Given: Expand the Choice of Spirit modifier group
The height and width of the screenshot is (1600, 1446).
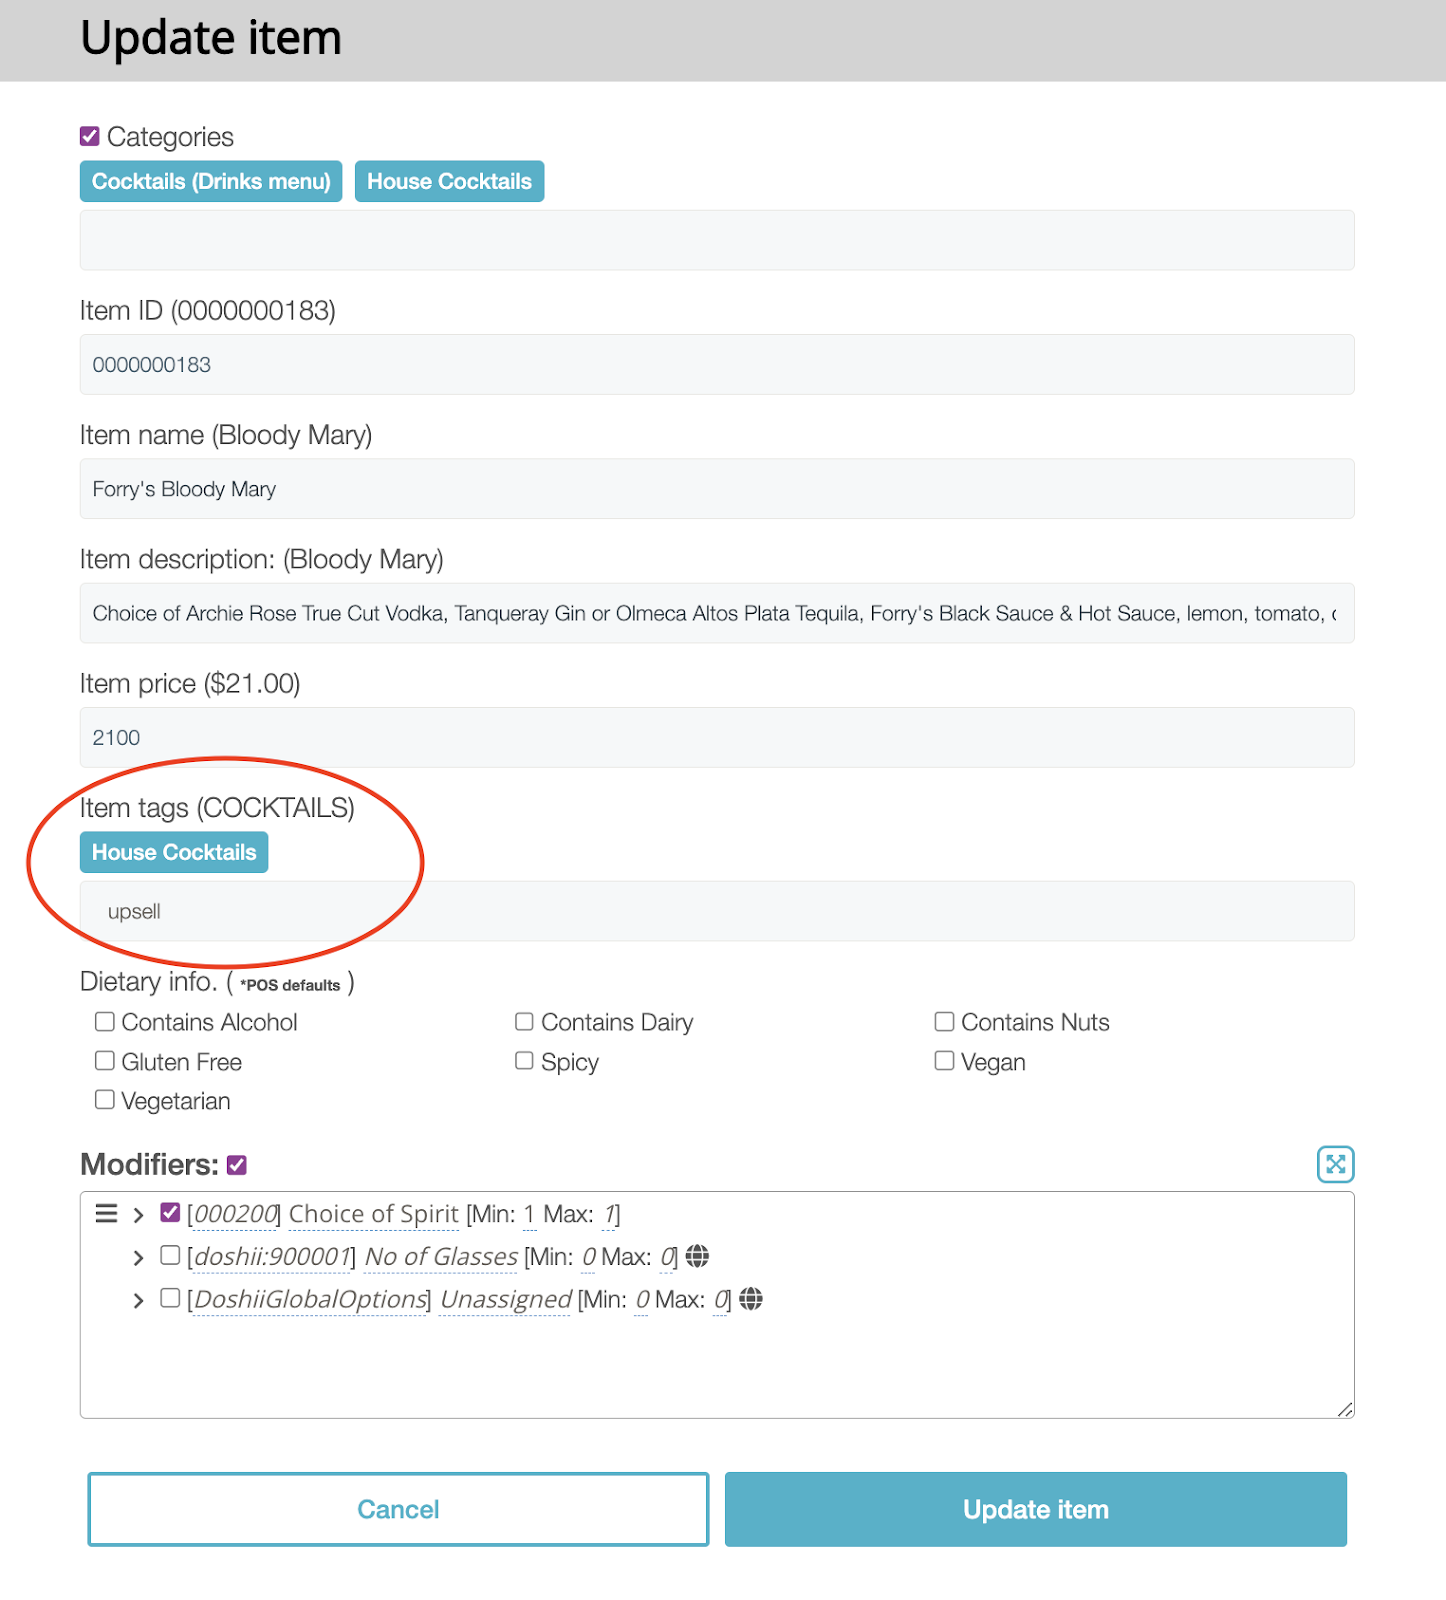Looking at the screenshot, I should pyautogui.click(x=138, y=1215).
